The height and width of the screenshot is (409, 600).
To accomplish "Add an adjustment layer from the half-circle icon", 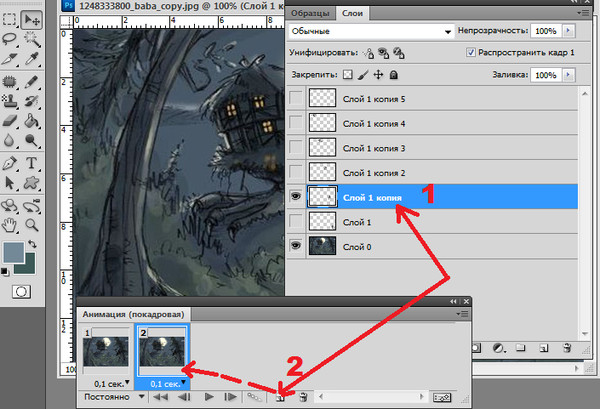I will coord(498,348).
